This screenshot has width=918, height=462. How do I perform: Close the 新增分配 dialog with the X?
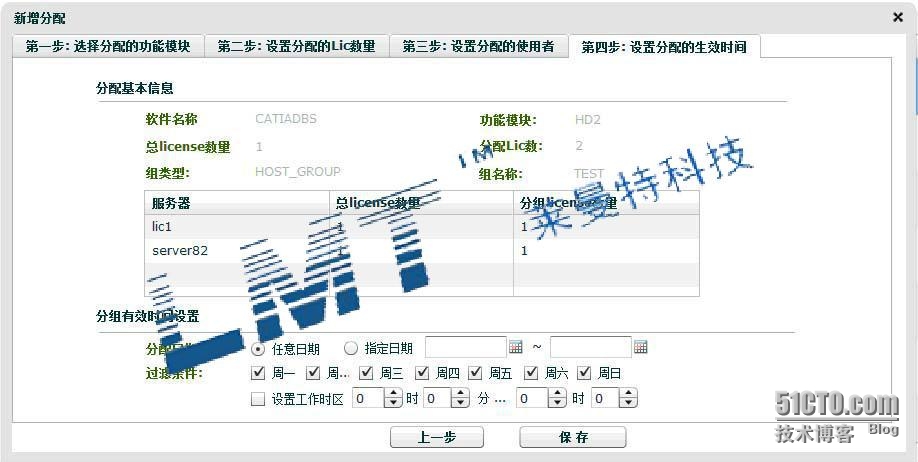pyautogui.click(x=898, y=18)
